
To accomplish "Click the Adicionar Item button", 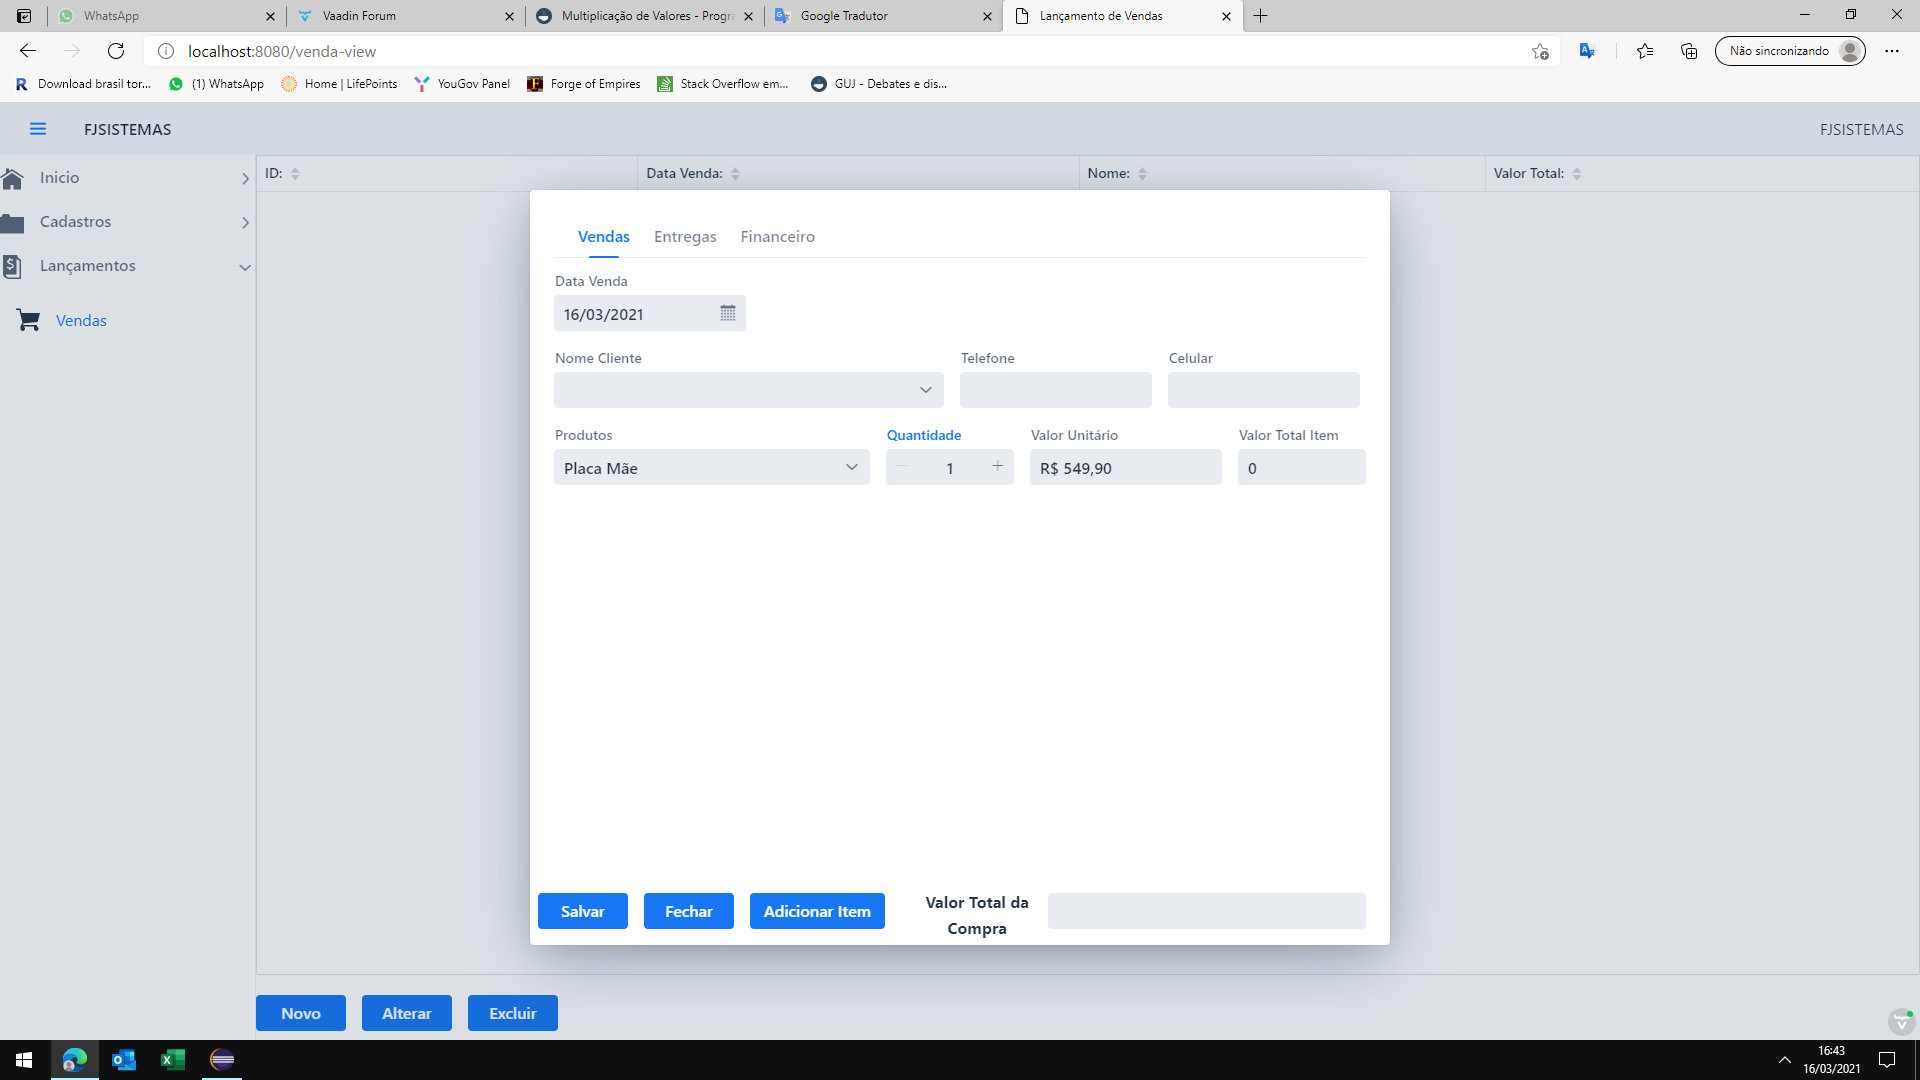I will pyautogui.click(x=817, y=911).
